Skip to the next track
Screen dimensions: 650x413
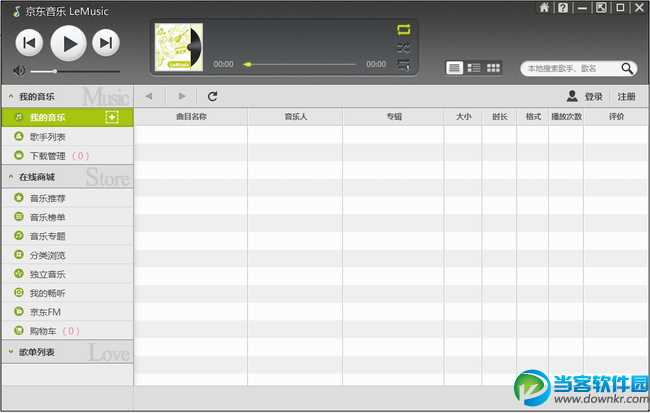coord(106,42)
